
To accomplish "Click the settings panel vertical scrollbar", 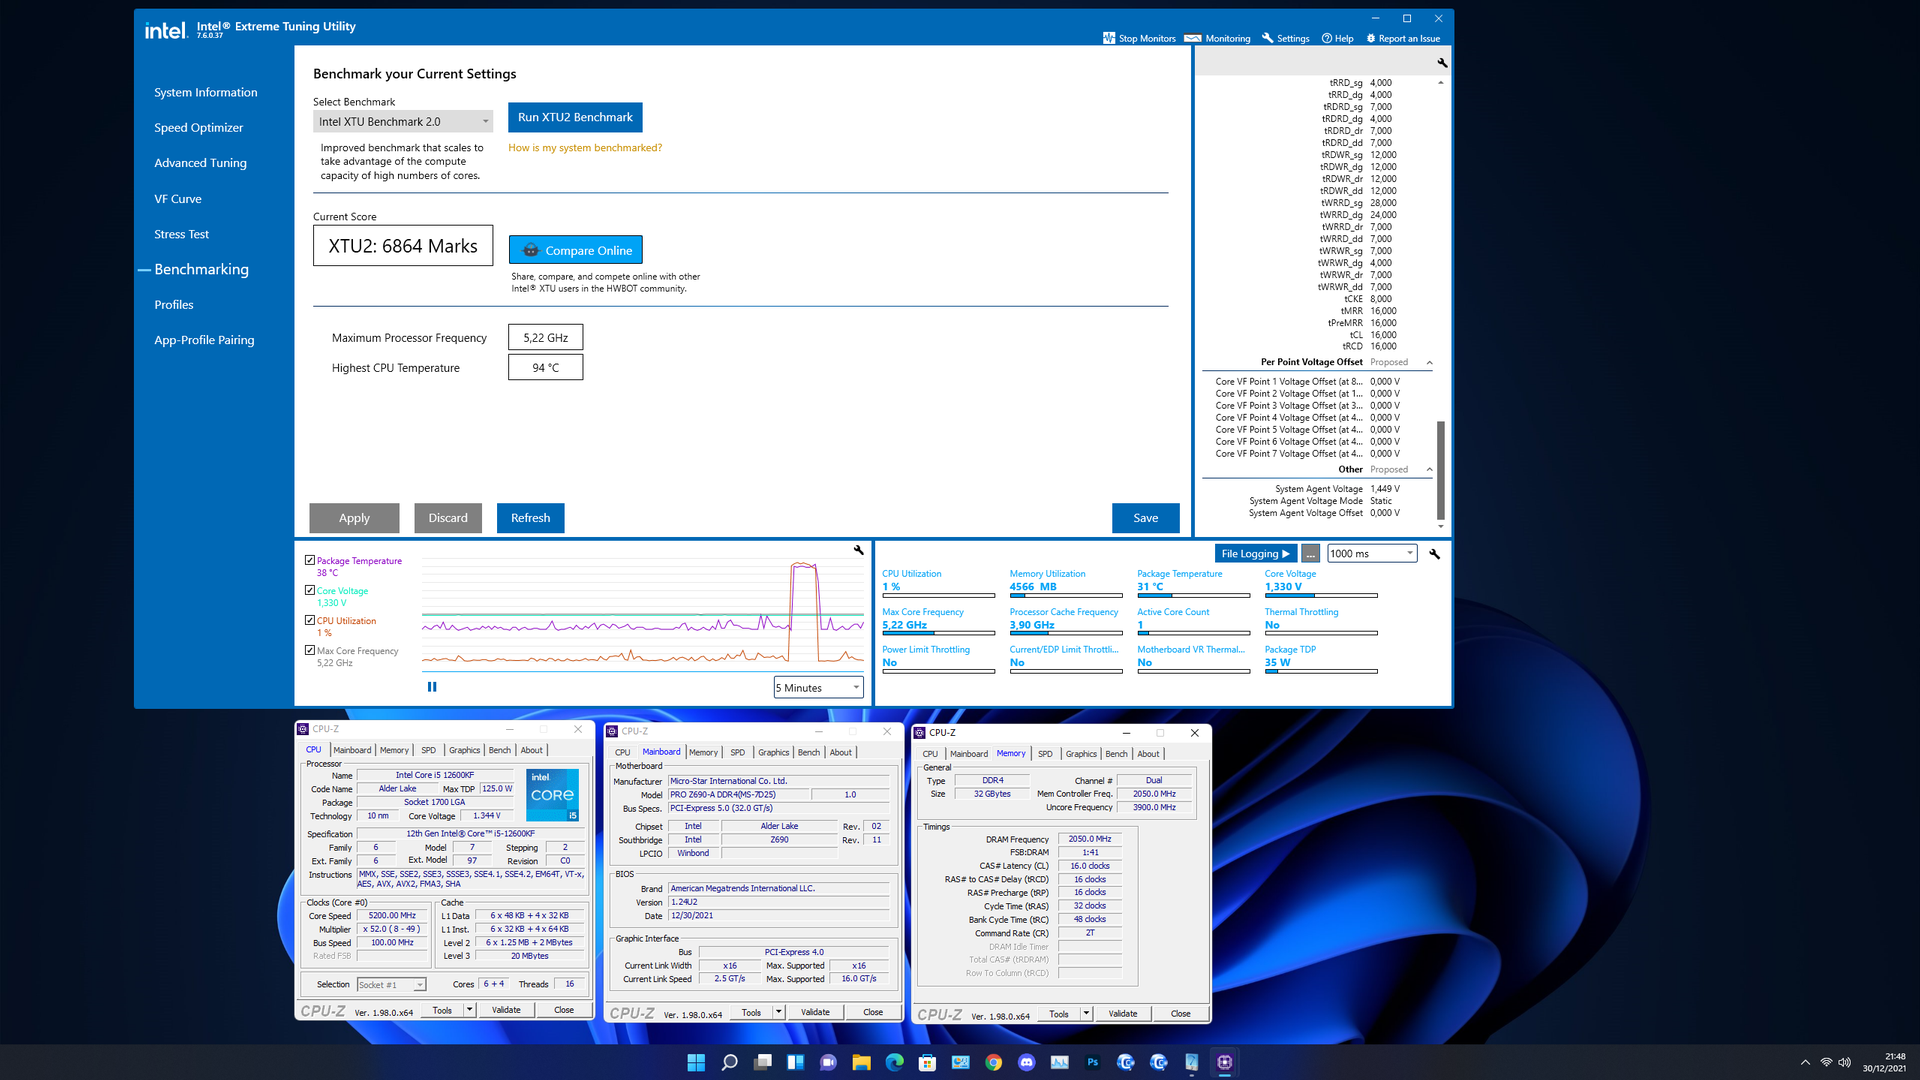I will coord(1441,470).
